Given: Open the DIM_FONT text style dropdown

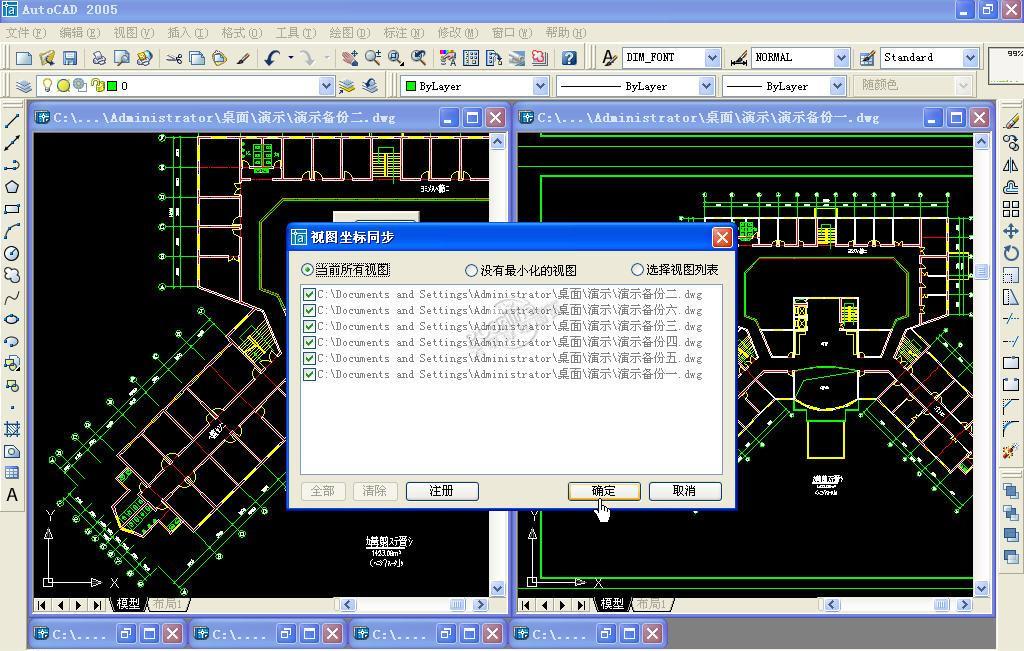Looking at the screenshot, I should coord(712,58).
